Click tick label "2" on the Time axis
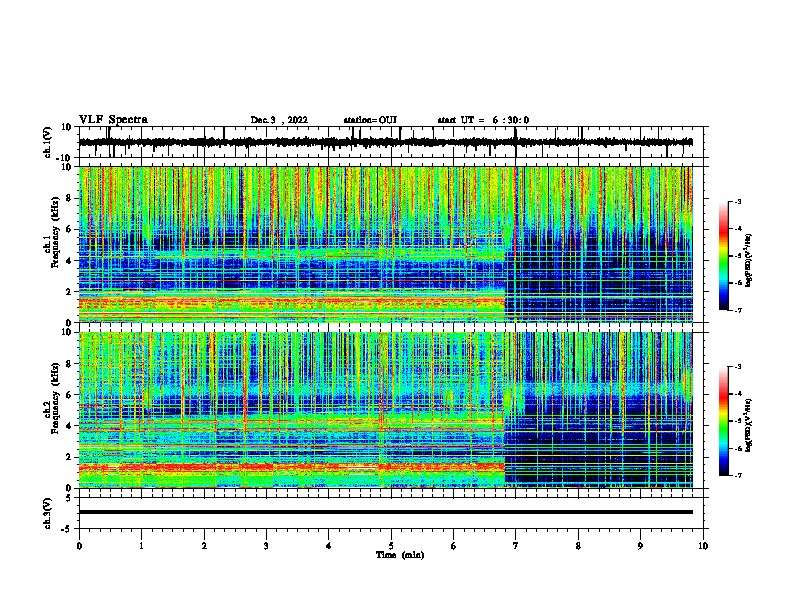 [x=204, y=546]
